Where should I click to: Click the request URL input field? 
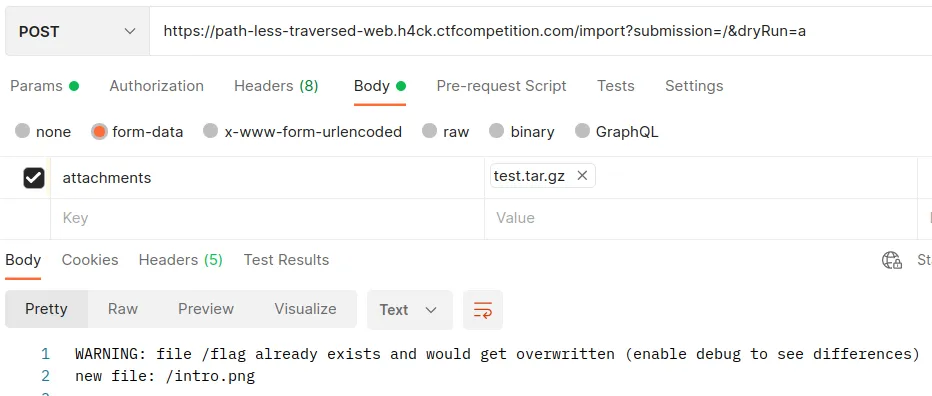pyautogui.click(x=541, y=32)
